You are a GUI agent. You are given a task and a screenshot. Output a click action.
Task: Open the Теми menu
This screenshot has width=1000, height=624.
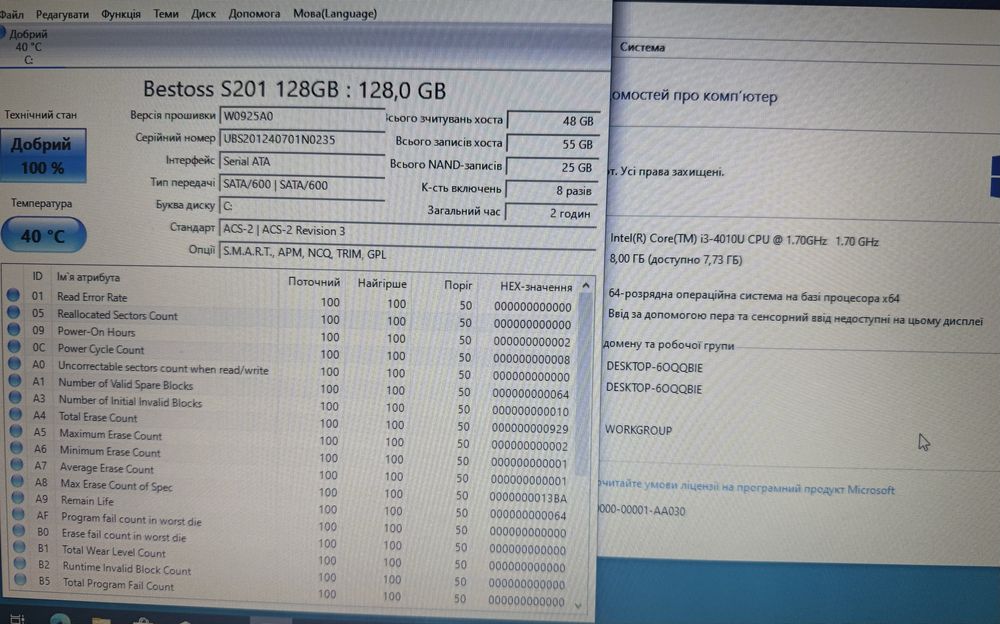click(166, 13)
